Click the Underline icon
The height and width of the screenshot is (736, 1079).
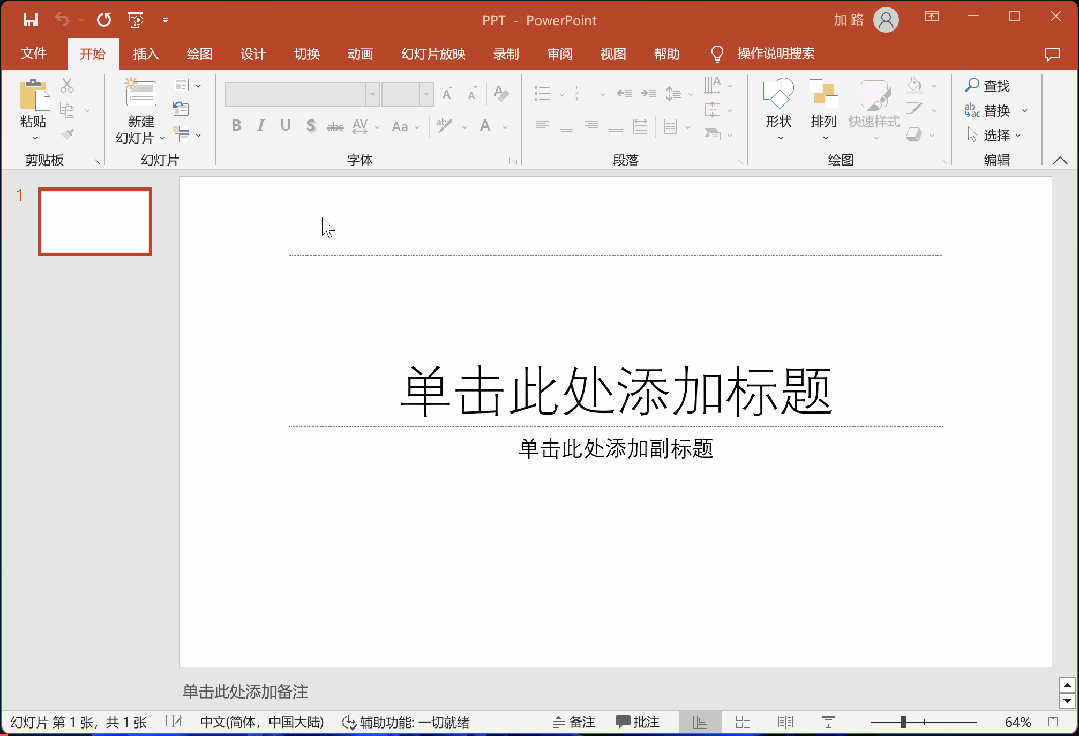(284, 126)
